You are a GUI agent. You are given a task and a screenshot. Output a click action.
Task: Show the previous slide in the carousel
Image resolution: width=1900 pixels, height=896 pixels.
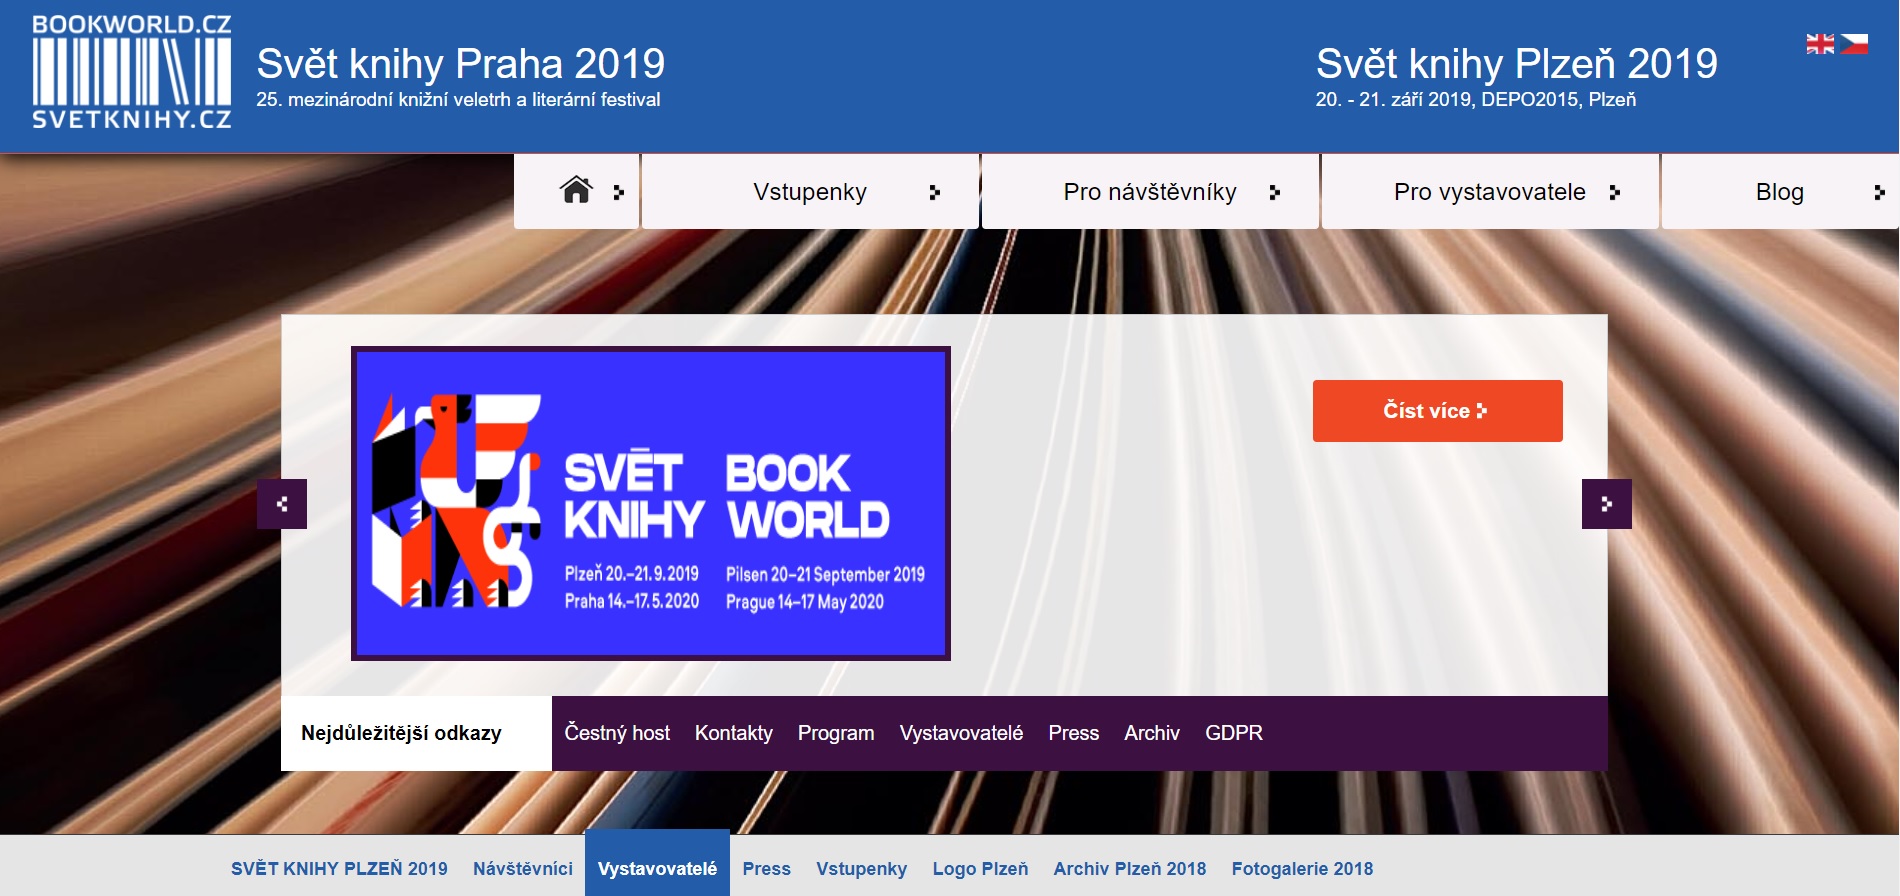click(282, 504)
